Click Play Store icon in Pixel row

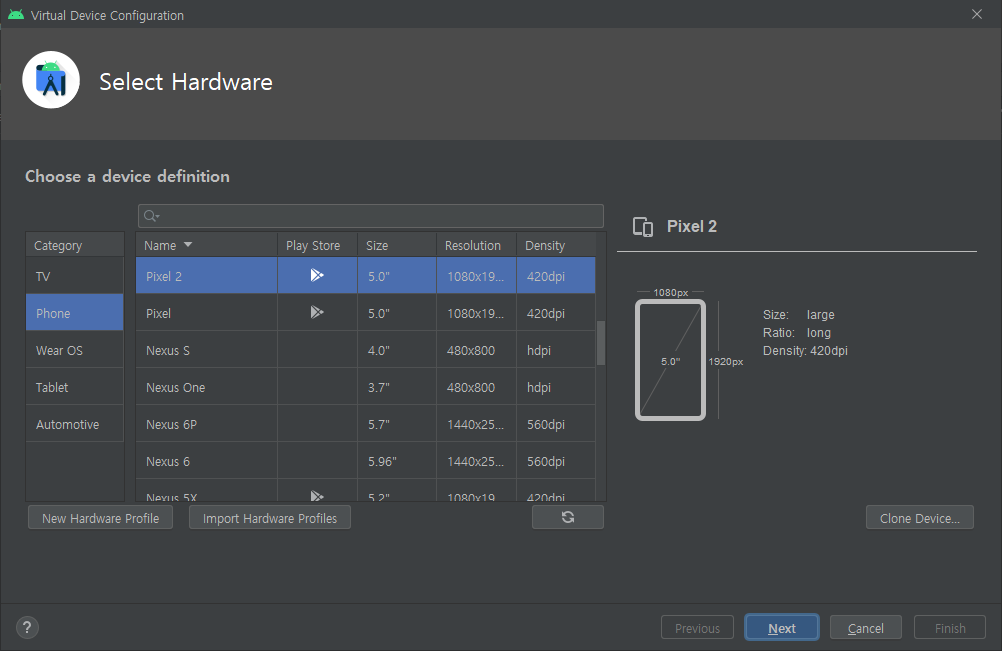click(317, 312)
